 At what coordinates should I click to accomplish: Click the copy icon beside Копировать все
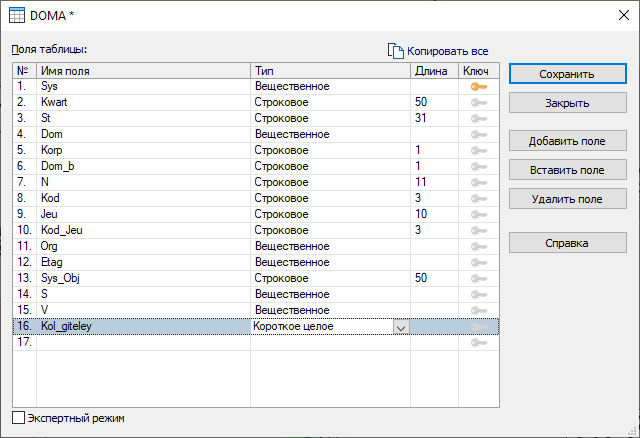pyautogui.click(x=395, y=50)
